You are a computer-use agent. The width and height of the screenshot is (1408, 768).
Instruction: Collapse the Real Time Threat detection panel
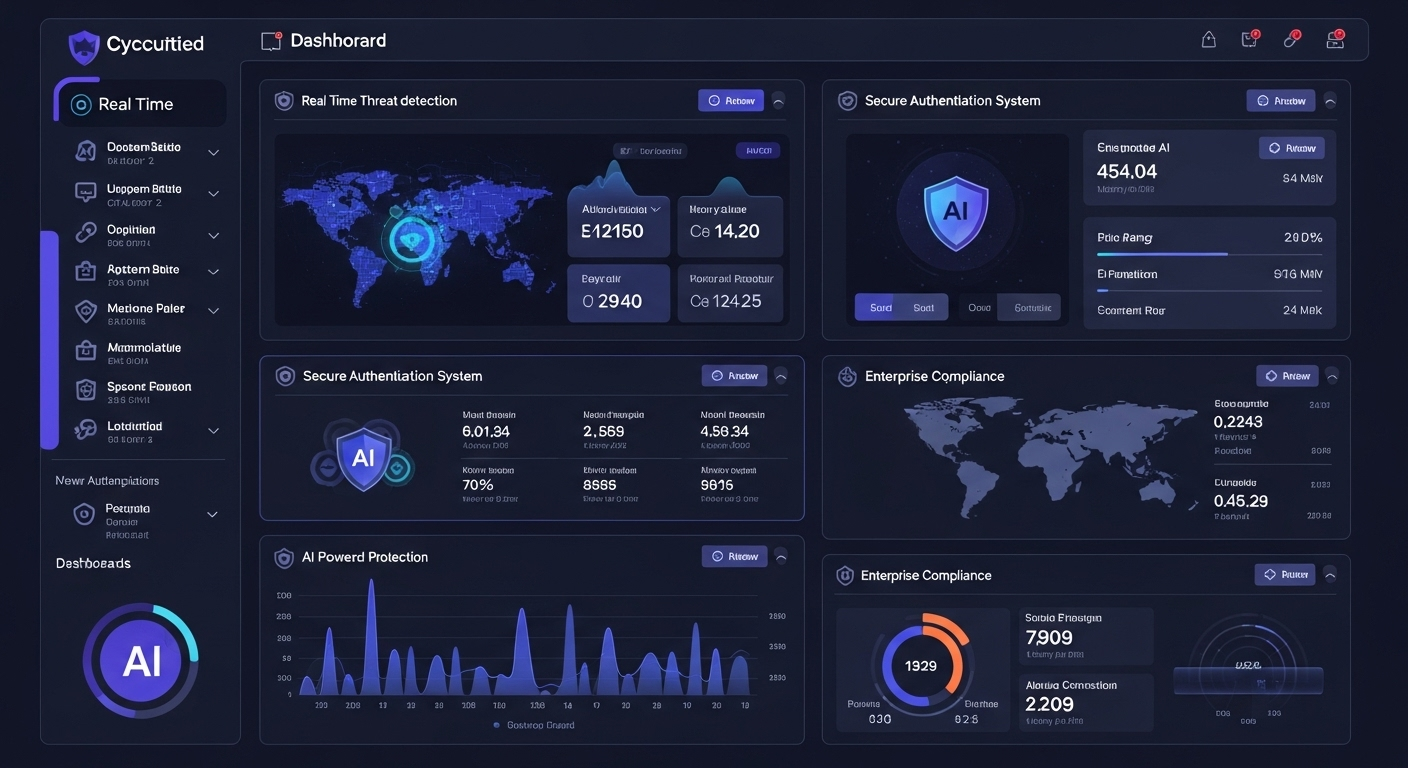(778, 100)
